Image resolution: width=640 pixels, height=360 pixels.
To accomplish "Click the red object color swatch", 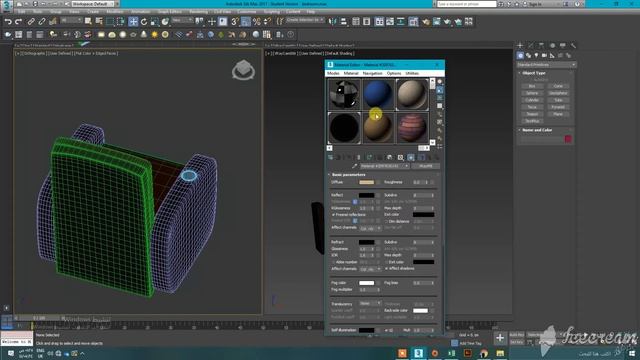I will coord(568,139).
